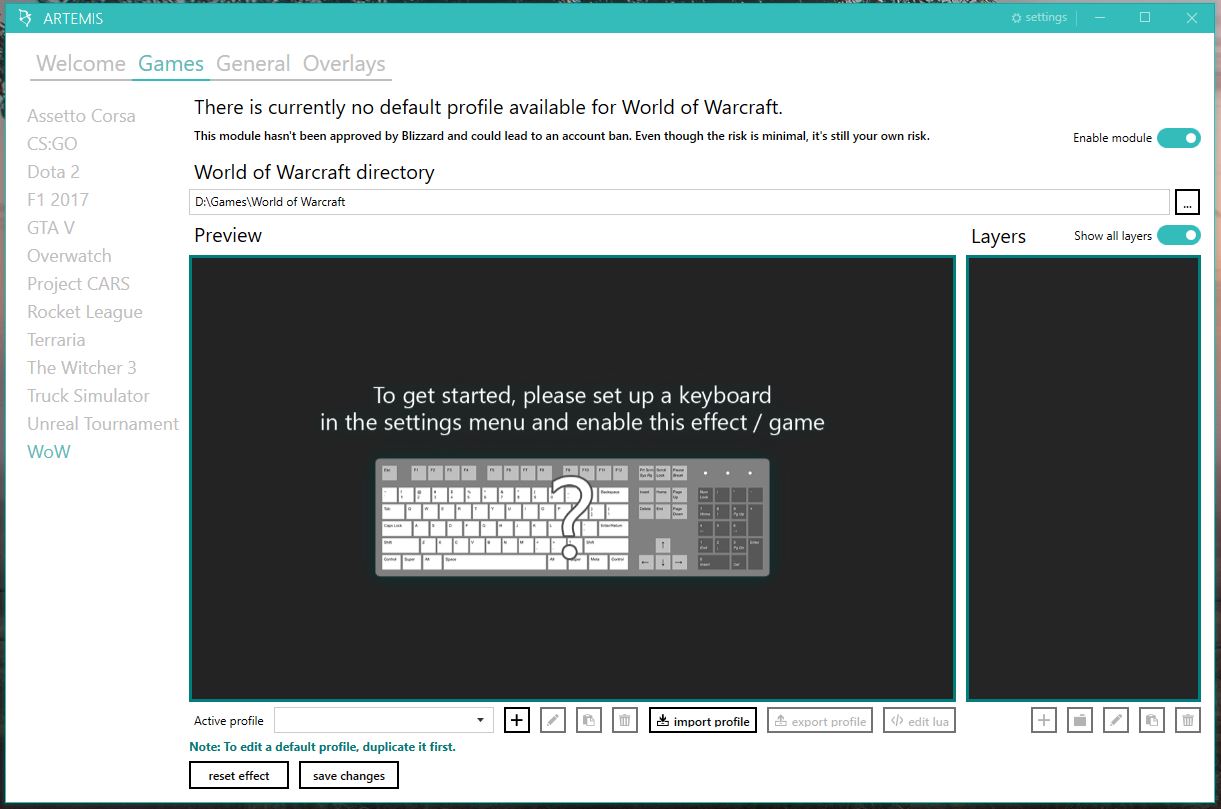Add a new layer with the plus icon
Screen dimensions: 1221x809
1043,720
